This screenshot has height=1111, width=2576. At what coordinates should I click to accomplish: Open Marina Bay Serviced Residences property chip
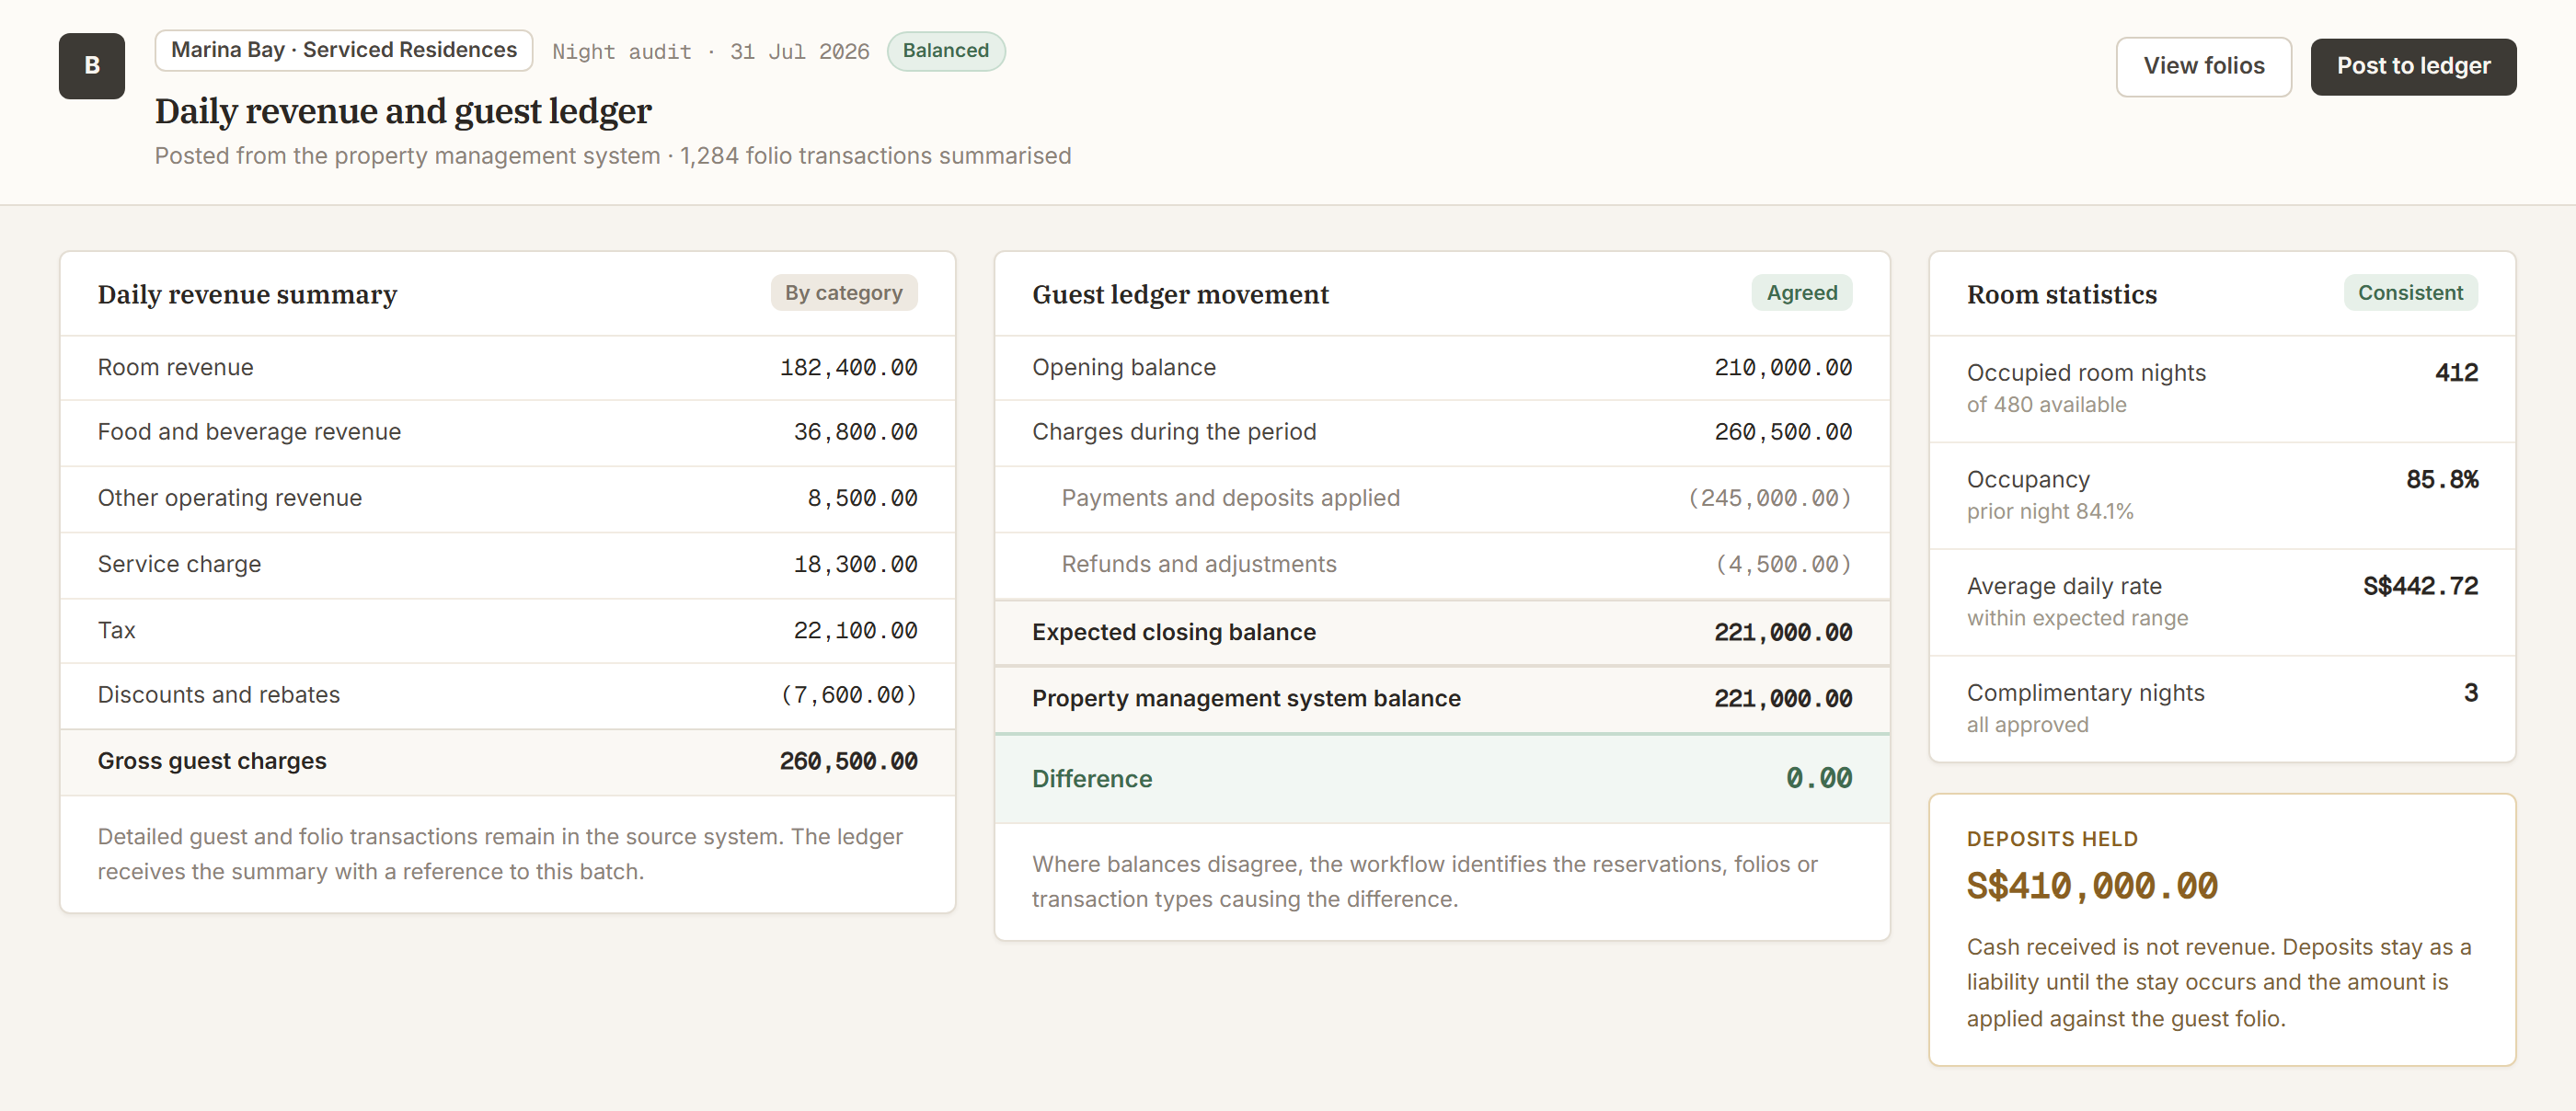(343, 50)
